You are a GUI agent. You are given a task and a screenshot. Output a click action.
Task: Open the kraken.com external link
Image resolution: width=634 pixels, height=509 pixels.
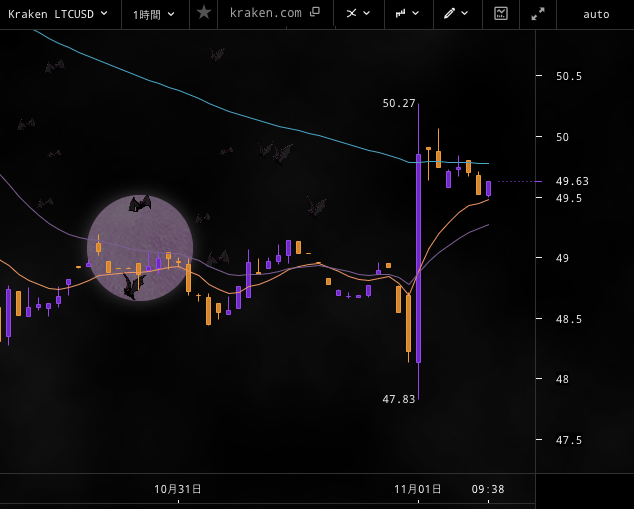point(275,13)
